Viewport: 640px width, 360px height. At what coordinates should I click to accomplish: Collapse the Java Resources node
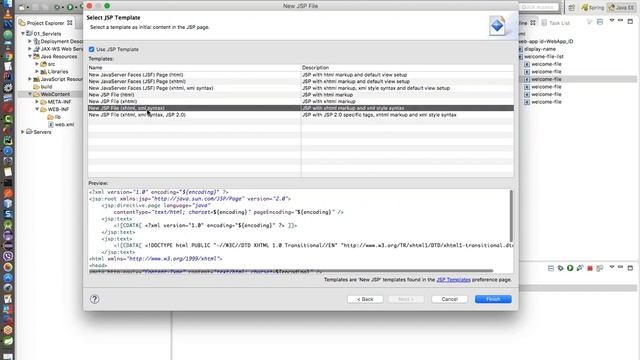click(x=30, y=56)
